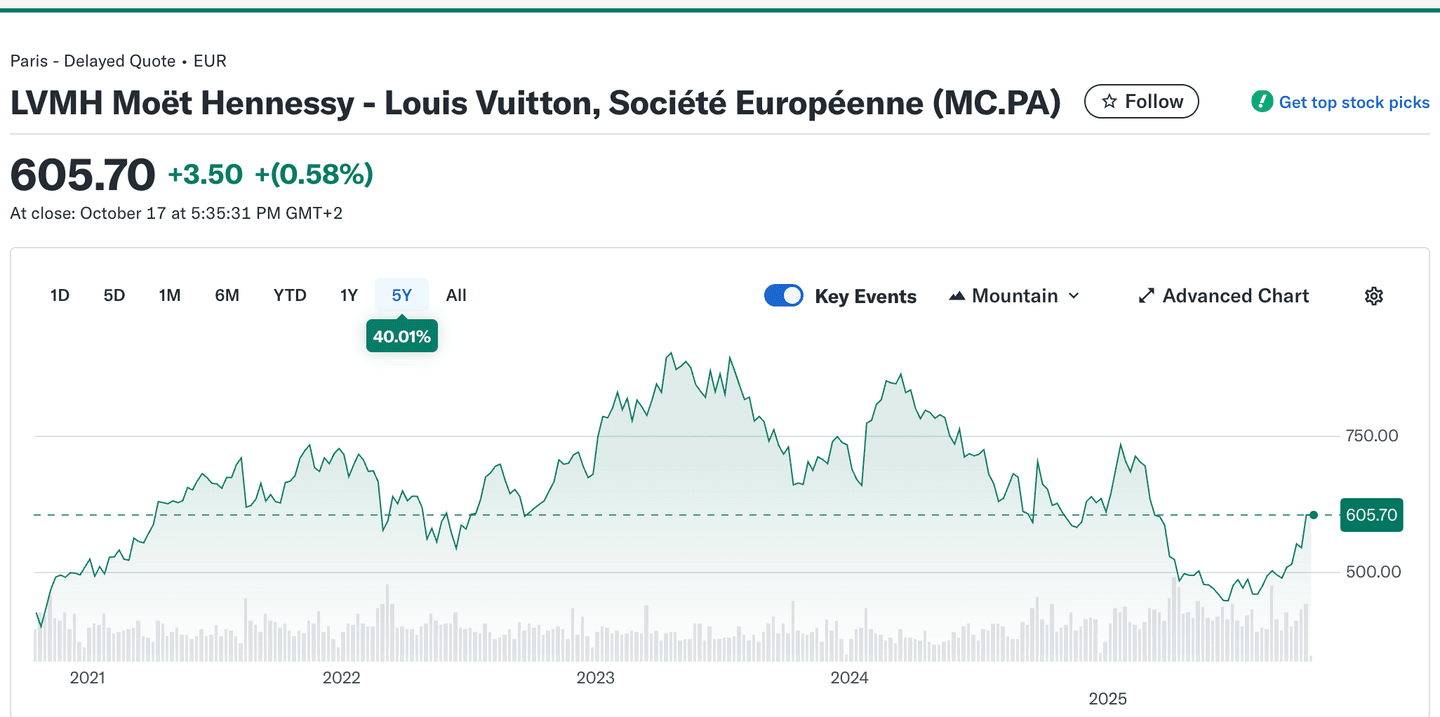Choose the 6M time range
Screen dimensions: 1440x717
pos(227,295)
